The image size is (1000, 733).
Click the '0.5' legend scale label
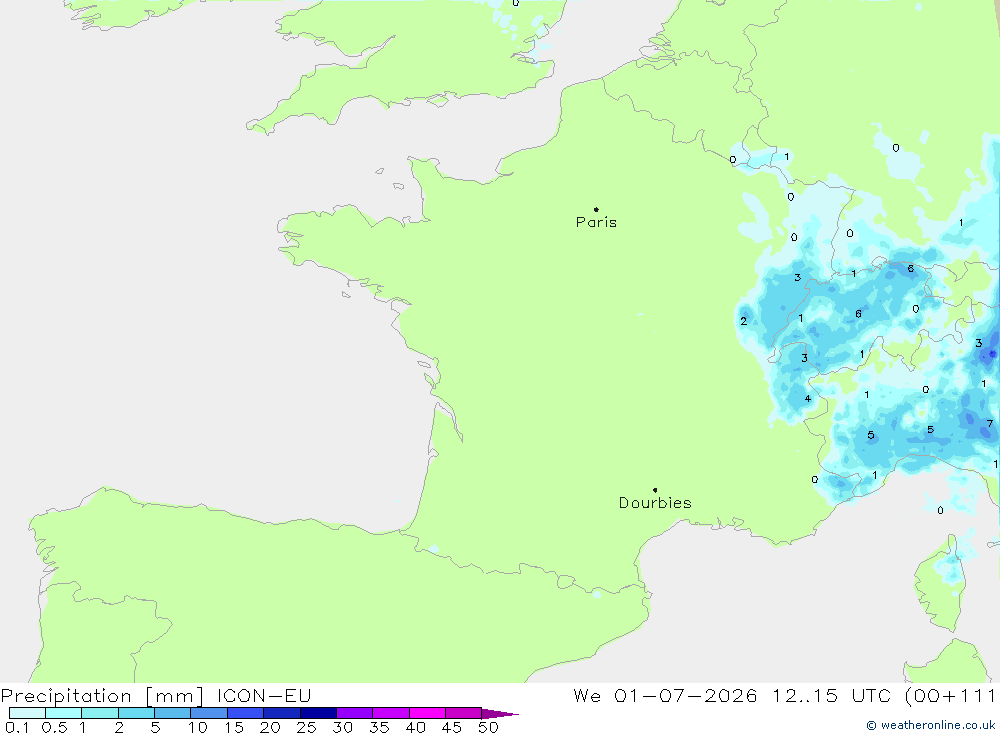tap(54, 727)
